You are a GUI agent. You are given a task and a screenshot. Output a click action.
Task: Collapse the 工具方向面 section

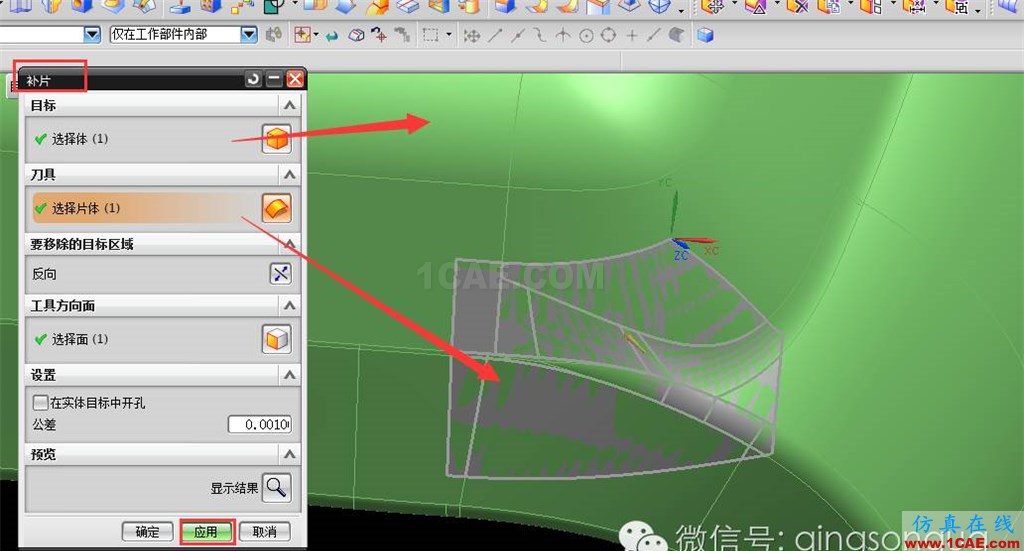(x=289, y=306)
